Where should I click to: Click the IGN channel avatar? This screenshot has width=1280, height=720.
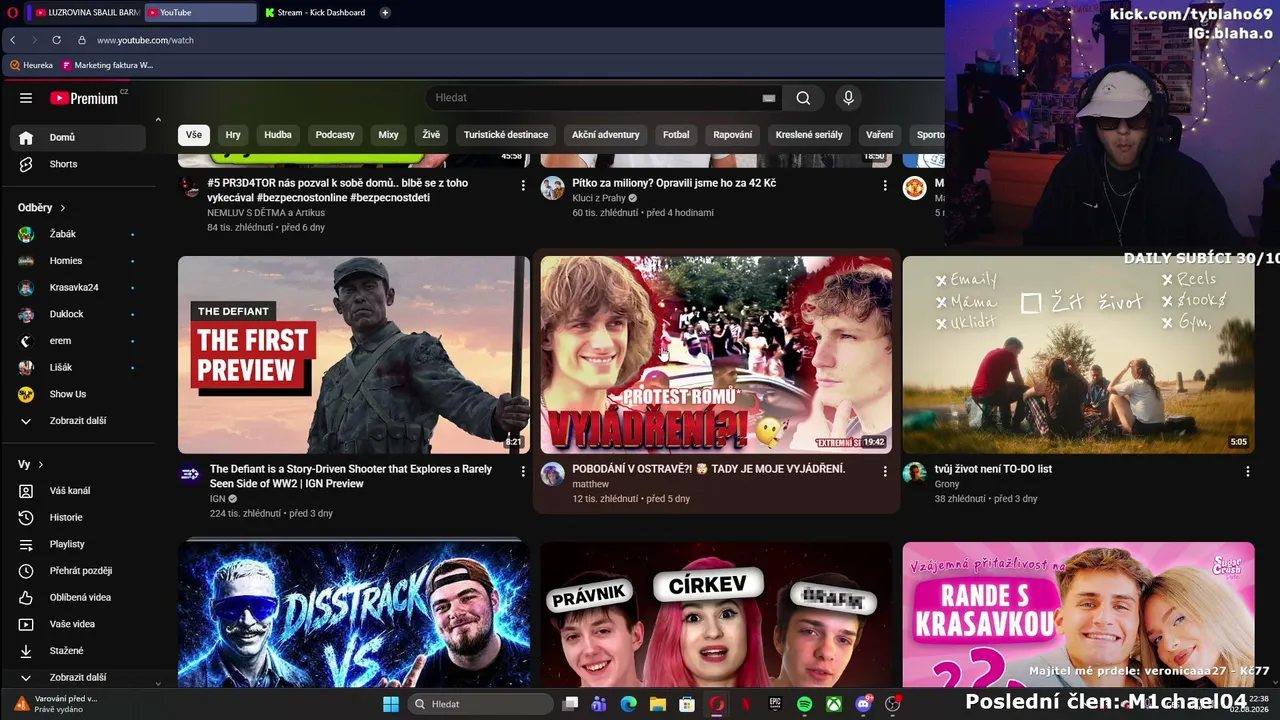[x=190, y=474]
